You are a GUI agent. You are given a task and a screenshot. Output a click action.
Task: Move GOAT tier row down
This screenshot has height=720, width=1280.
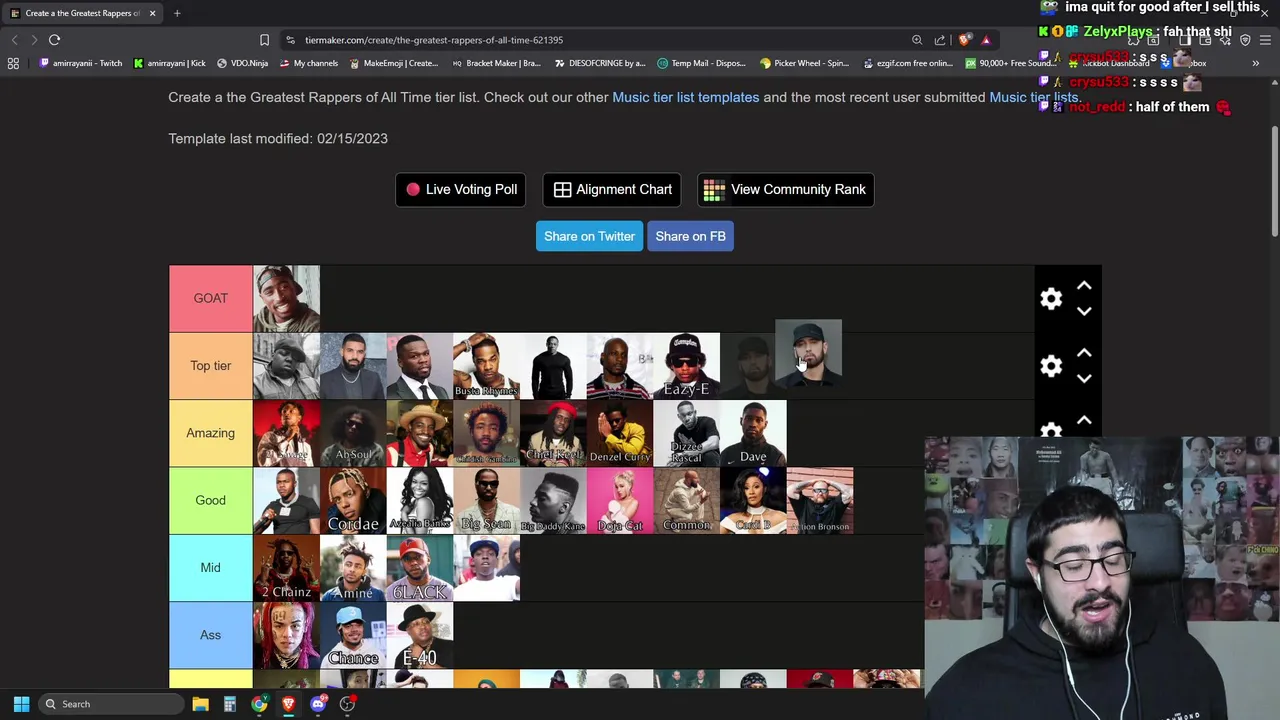[1084, 311]
